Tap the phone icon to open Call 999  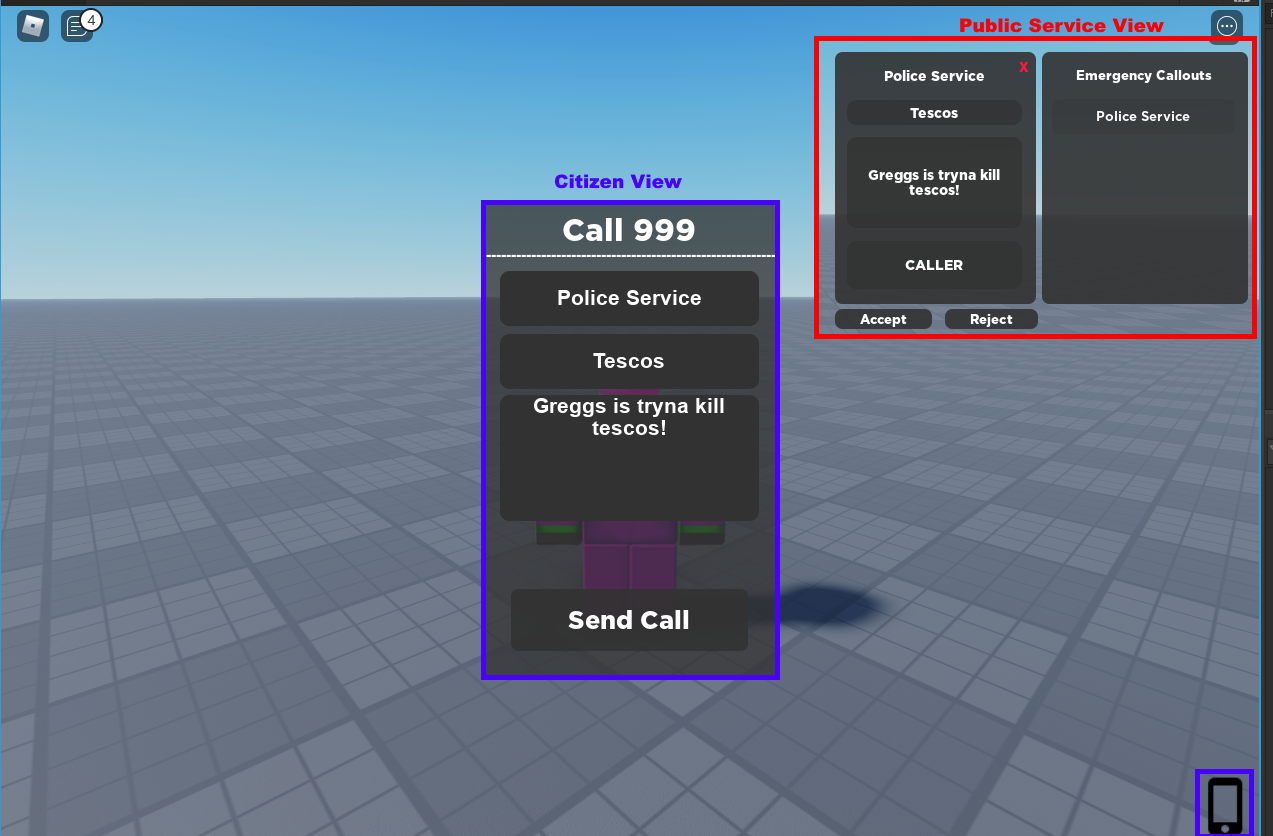click(x=1225, y=804)
